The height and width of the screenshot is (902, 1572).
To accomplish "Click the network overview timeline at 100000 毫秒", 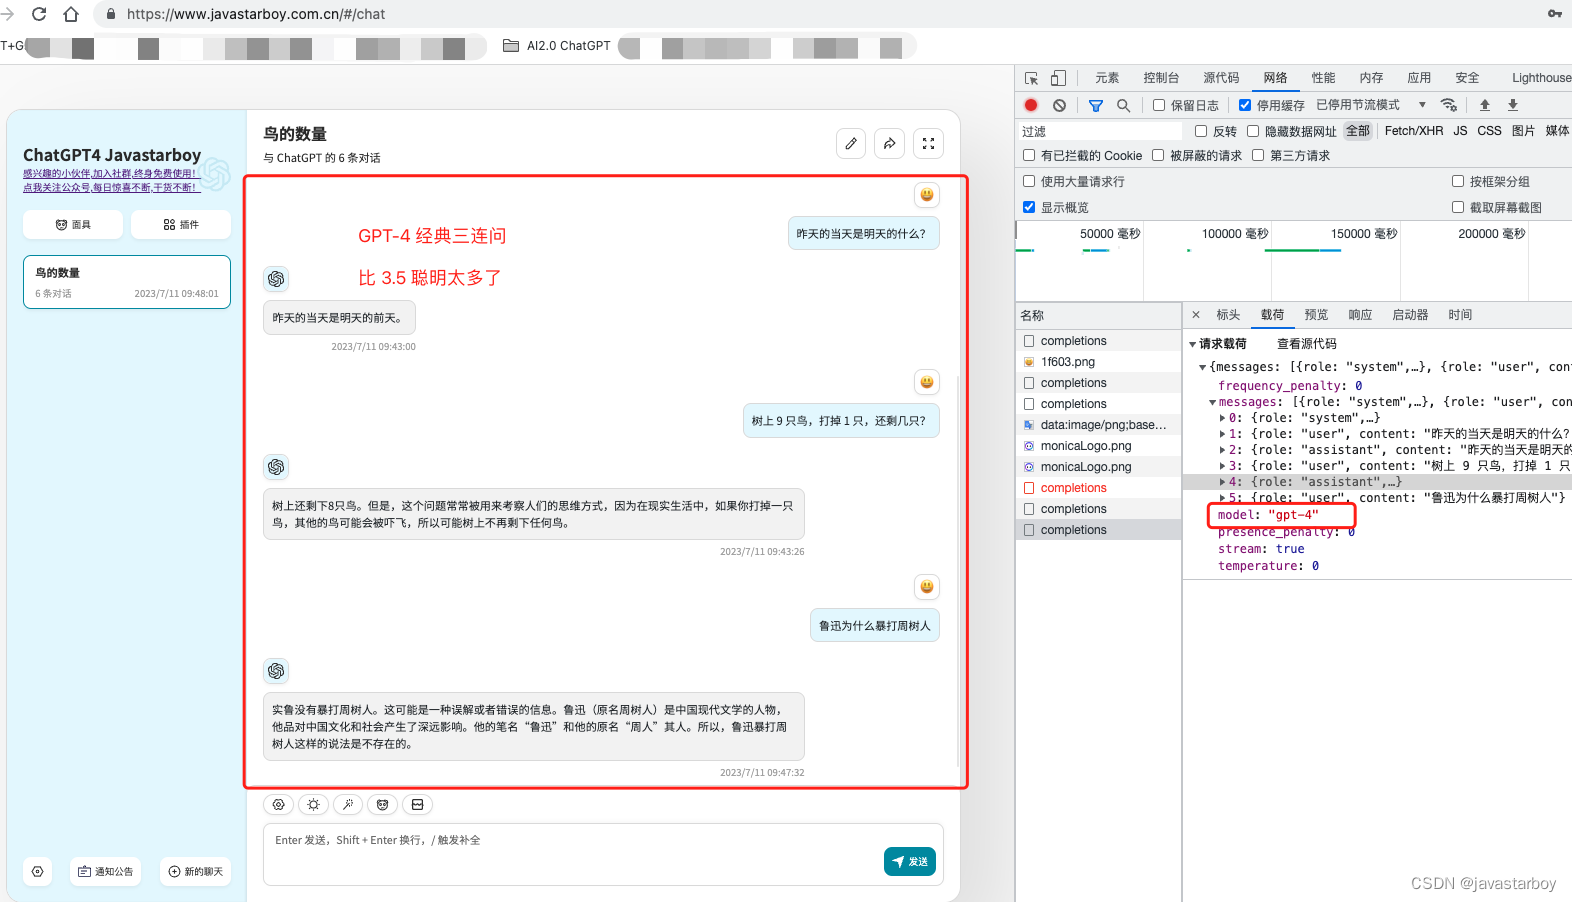I will pos(1234,234).
